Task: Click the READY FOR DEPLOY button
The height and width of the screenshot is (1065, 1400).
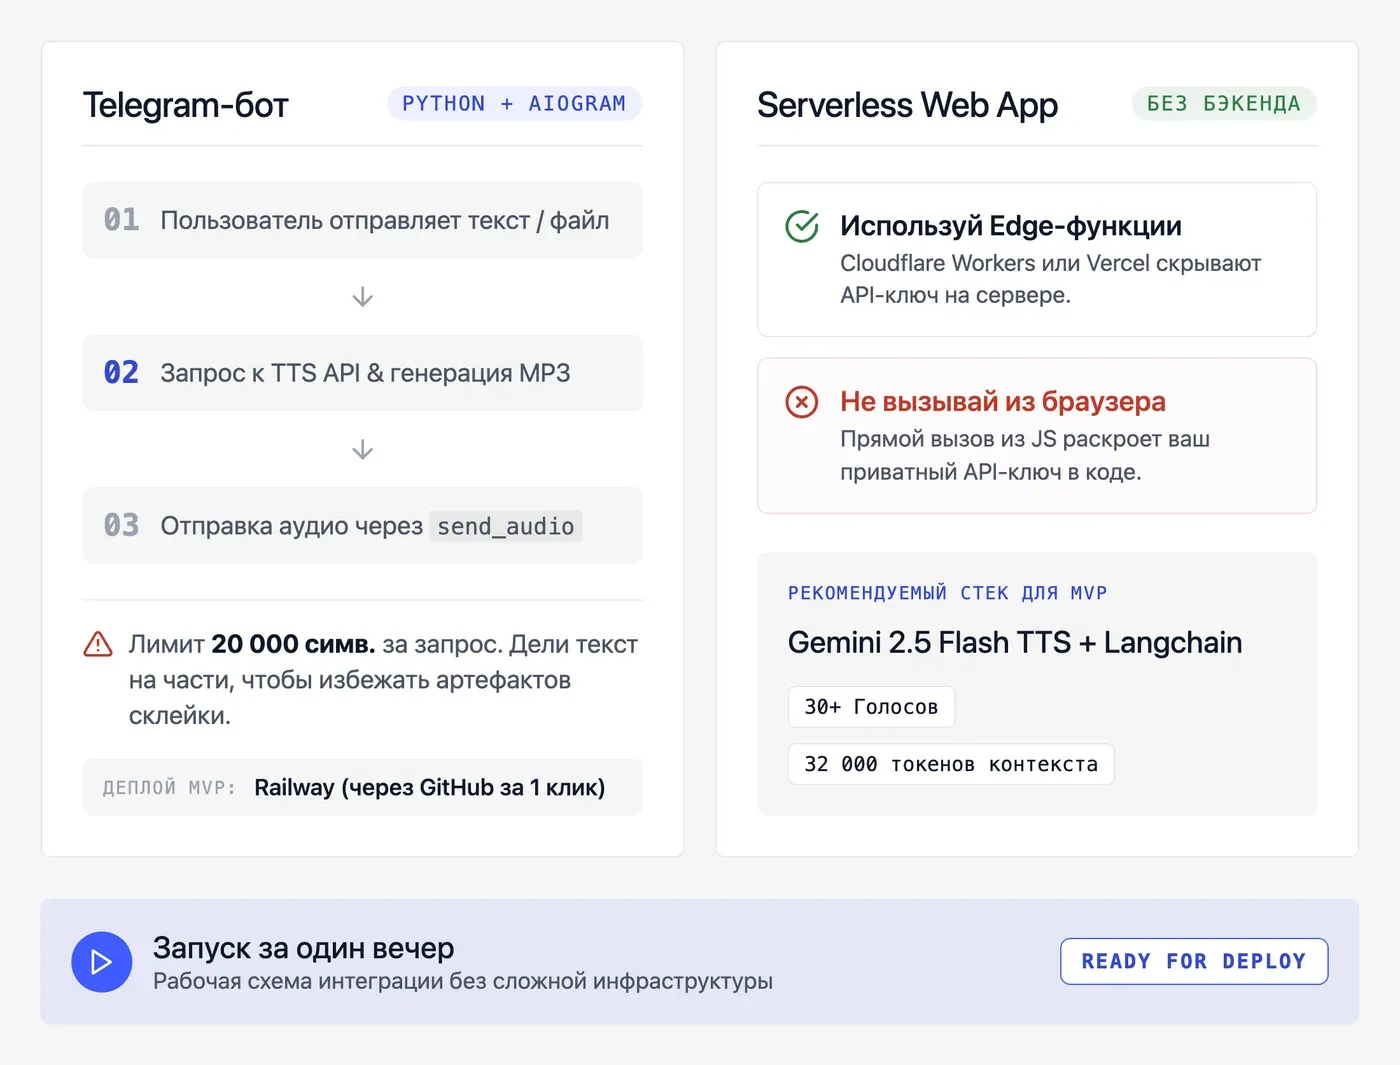Action: click(1194, 961)
